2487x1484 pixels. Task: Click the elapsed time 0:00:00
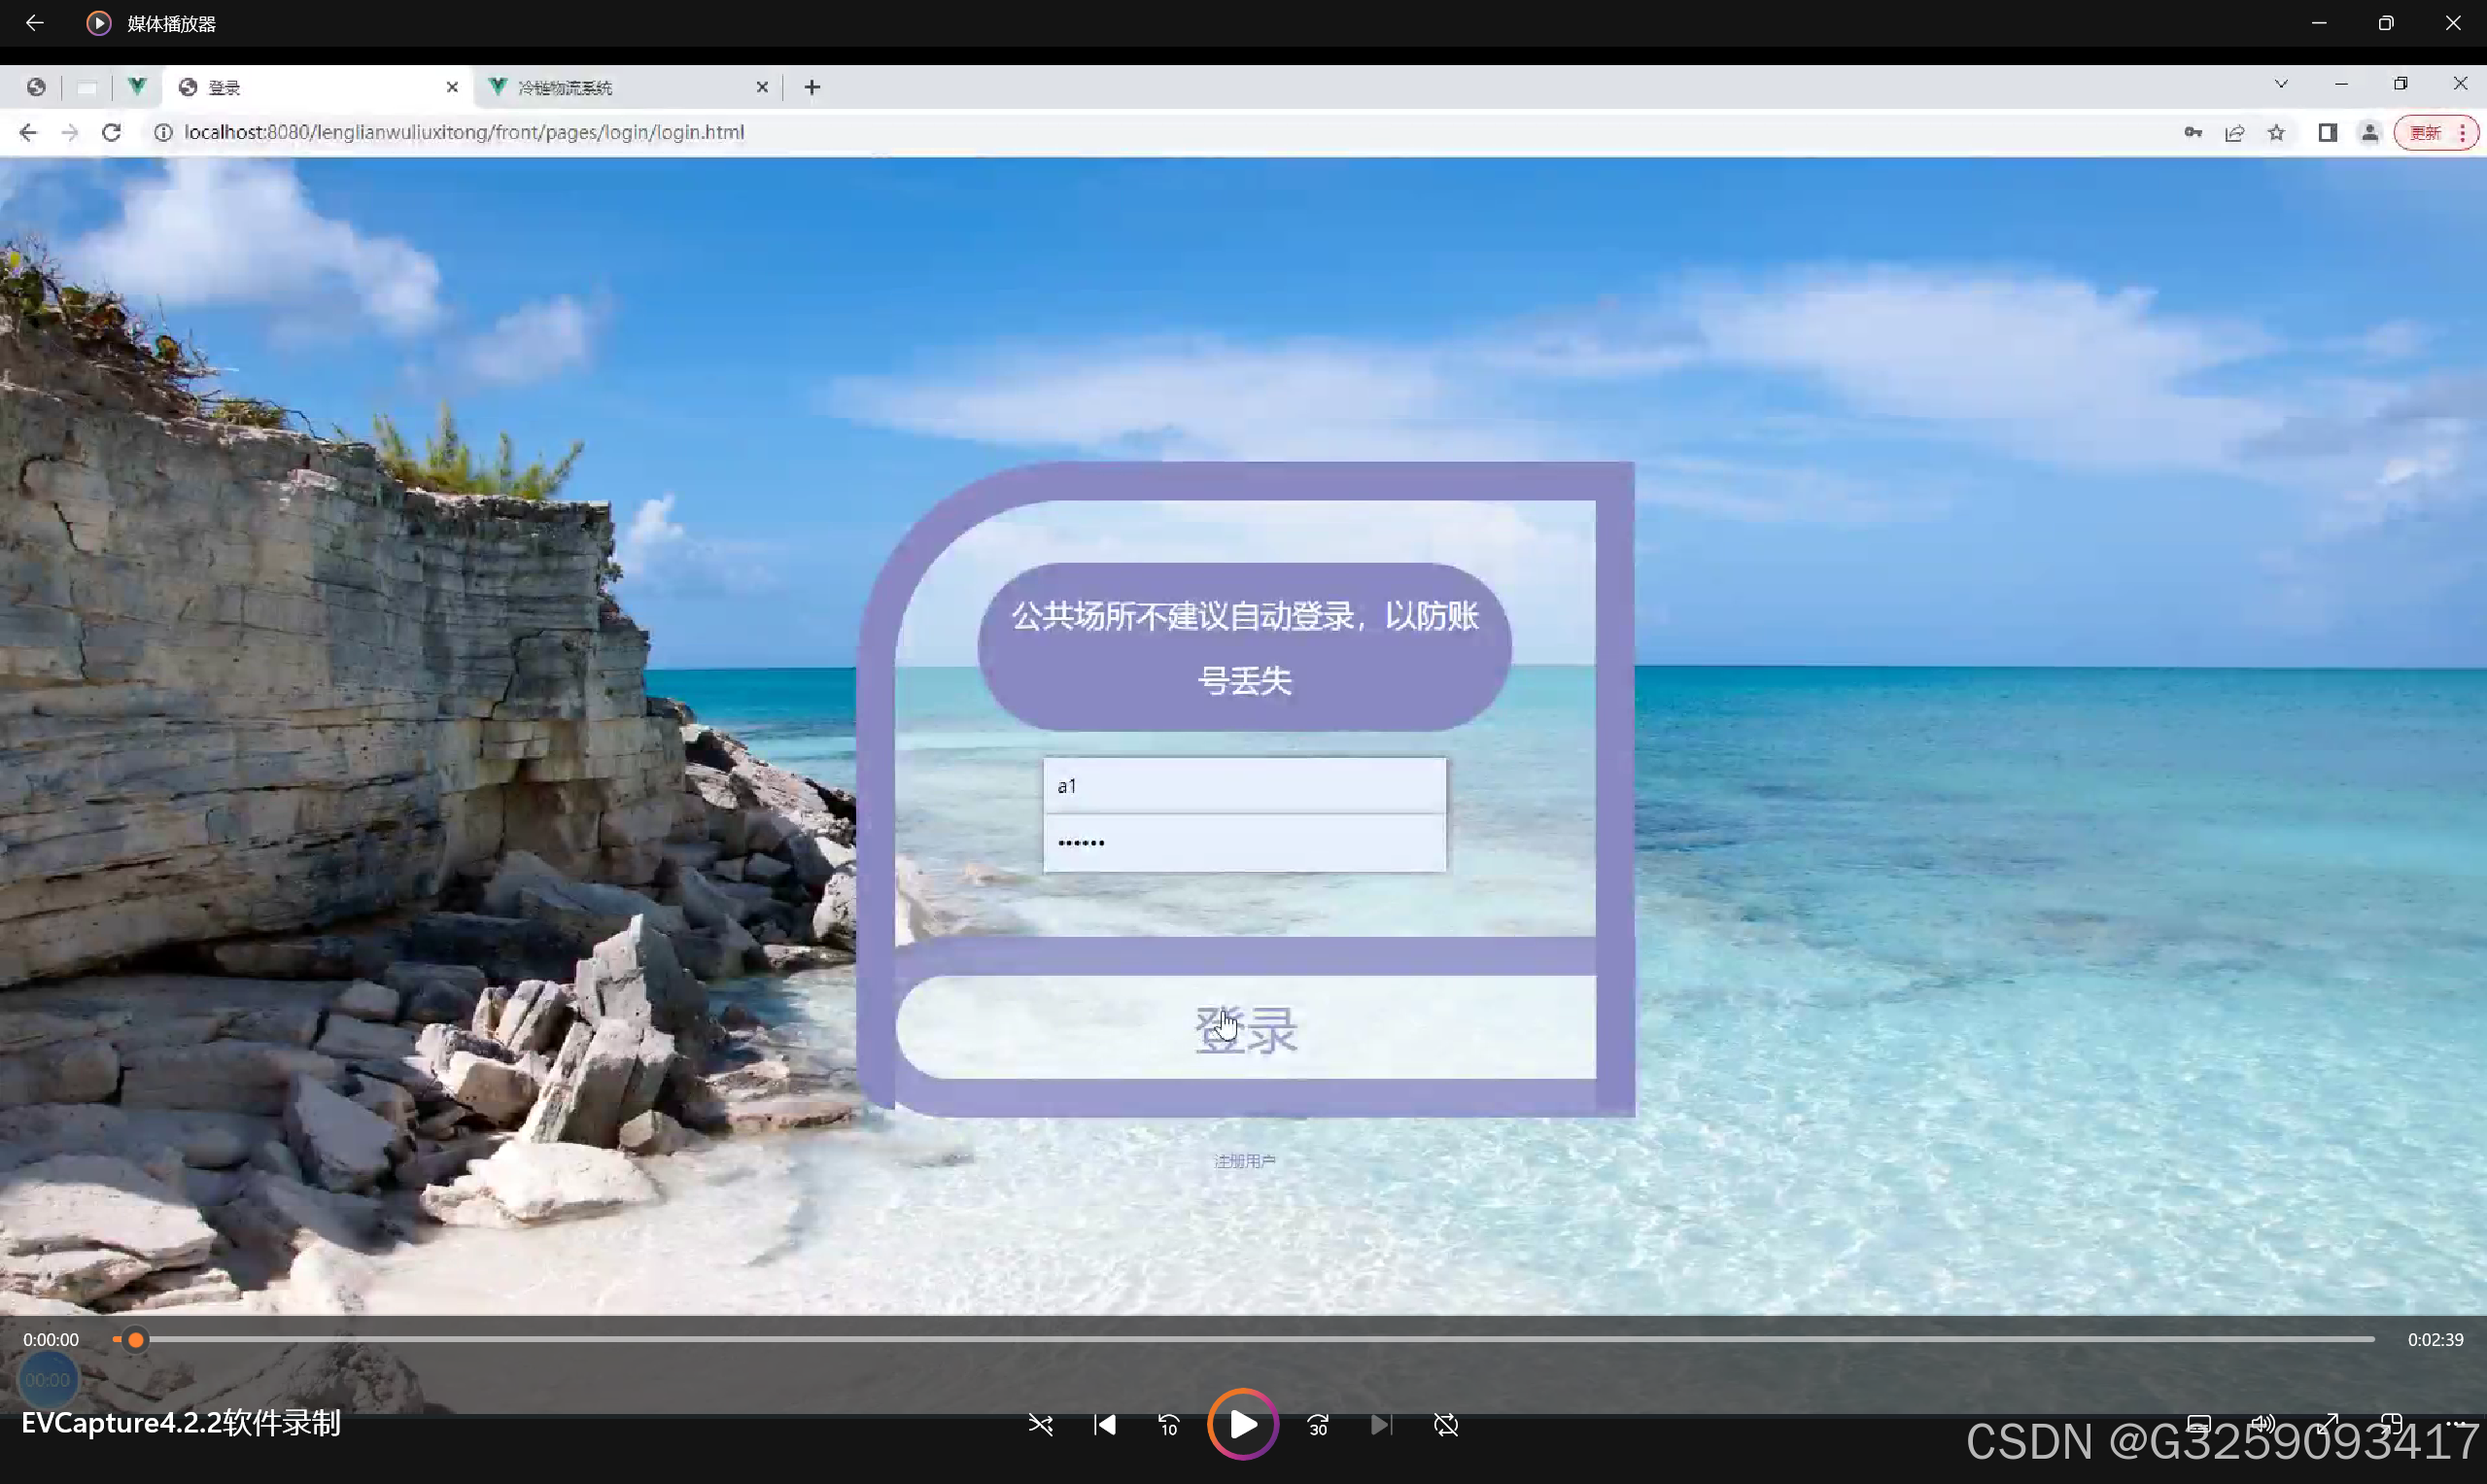pos(51,1340)
